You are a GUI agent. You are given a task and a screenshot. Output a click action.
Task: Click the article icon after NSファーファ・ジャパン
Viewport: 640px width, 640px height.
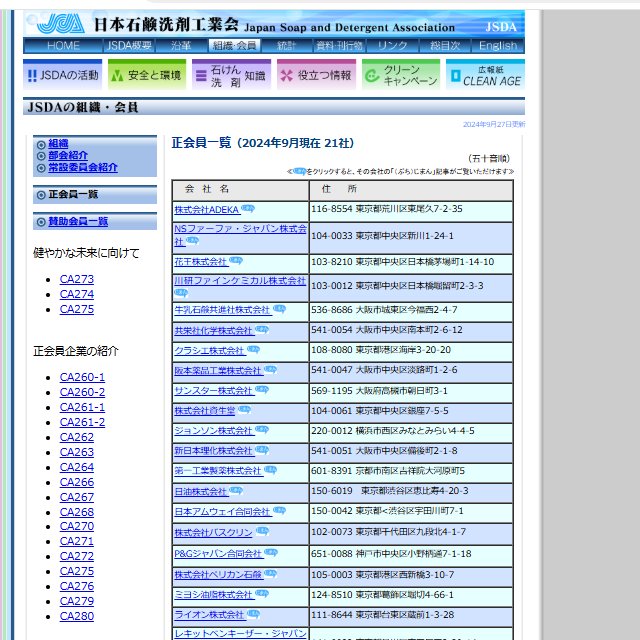point(192,241)
